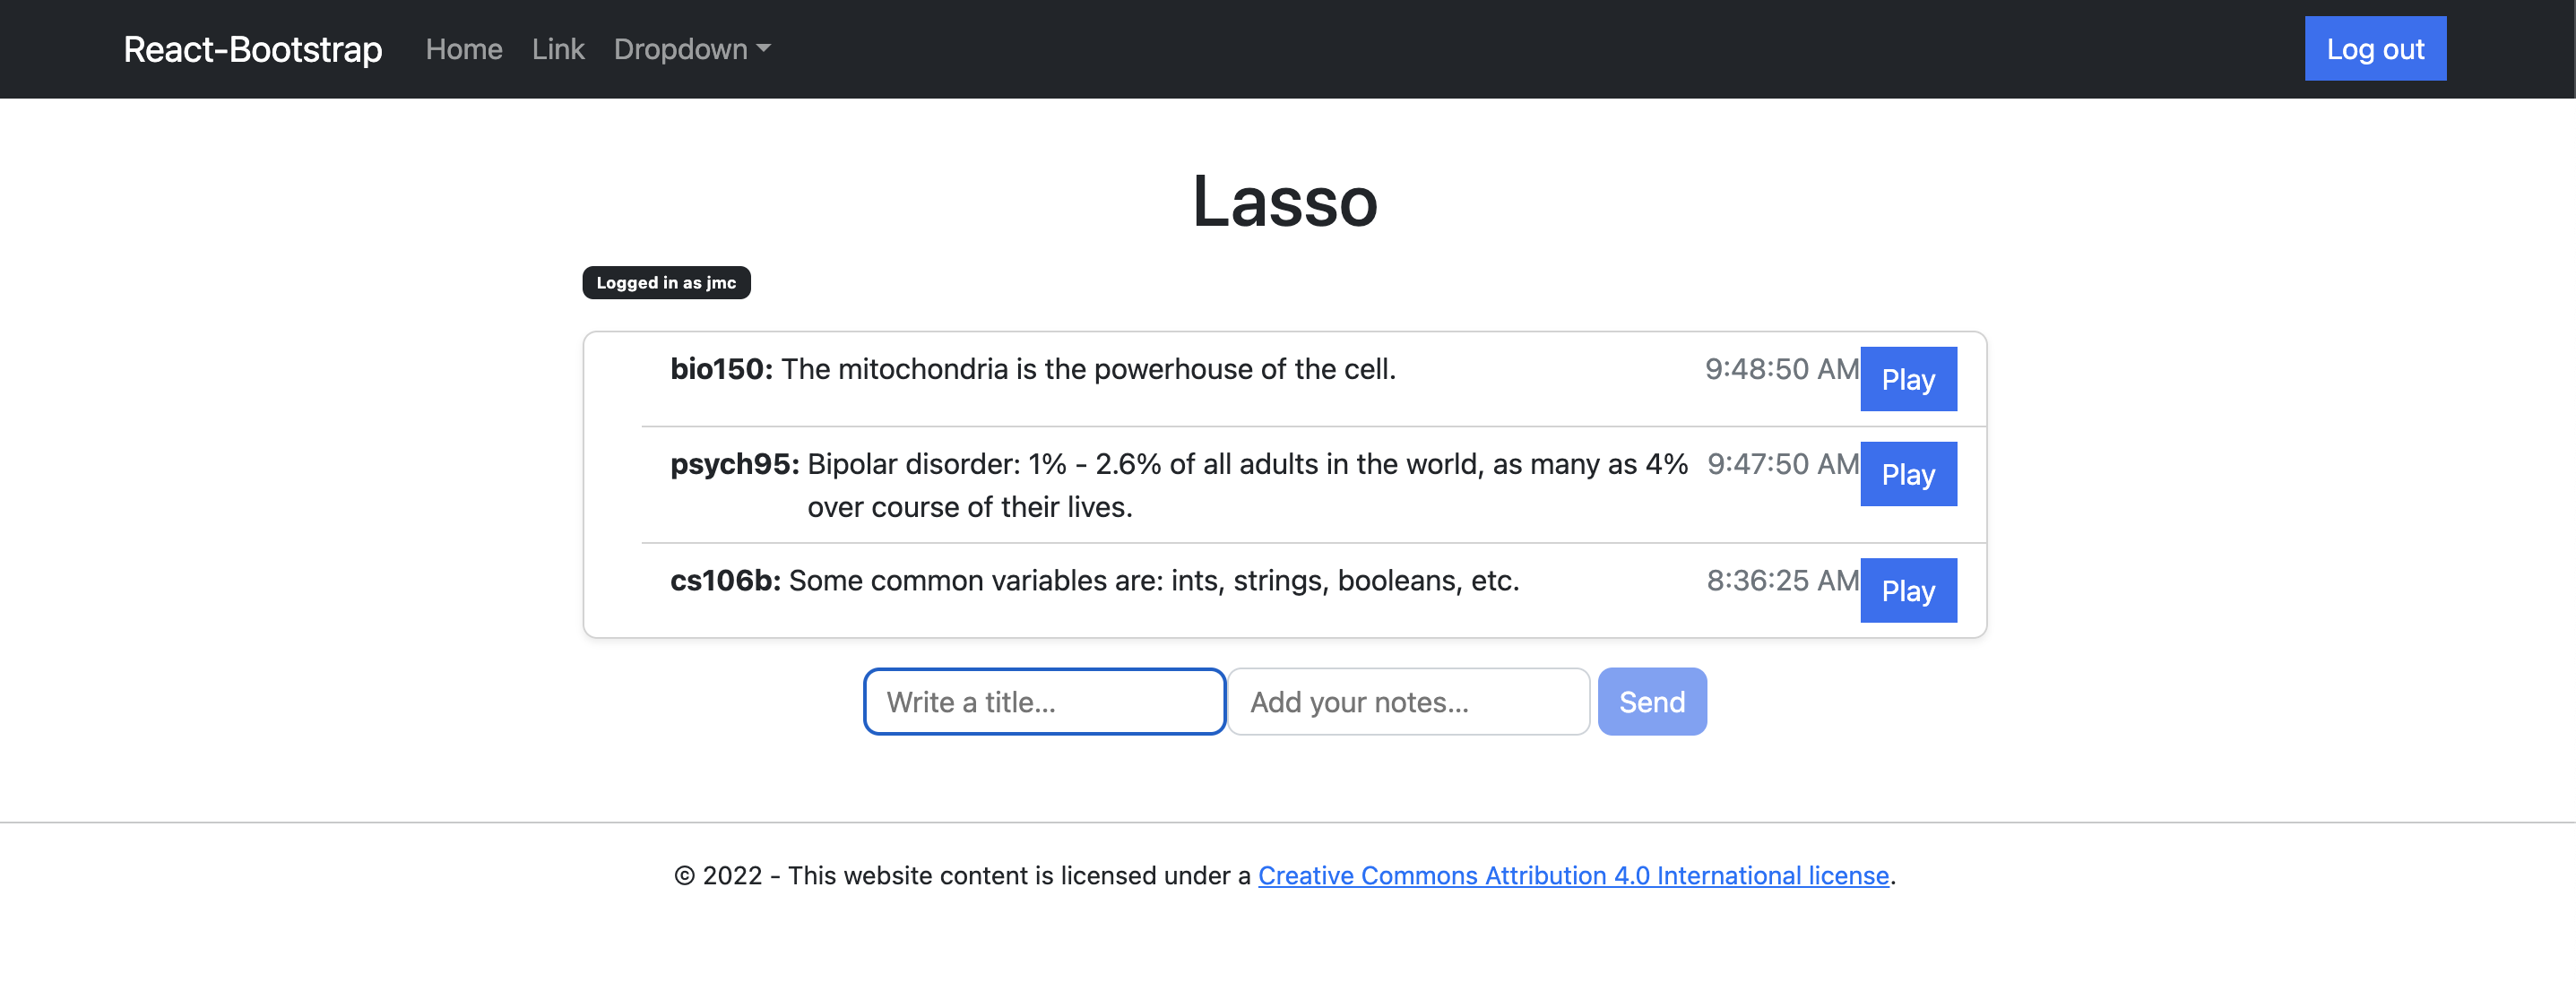Screen dimensions: 2576x982
Task: Click the Logged in as jmc badge
Action: pos(666,283)
